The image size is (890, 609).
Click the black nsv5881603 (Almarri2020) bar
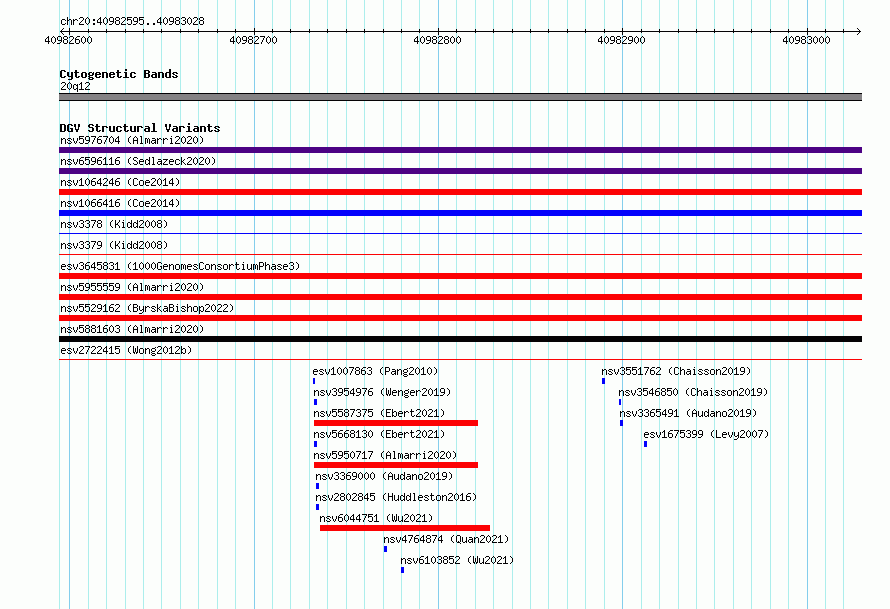[460, 339]
